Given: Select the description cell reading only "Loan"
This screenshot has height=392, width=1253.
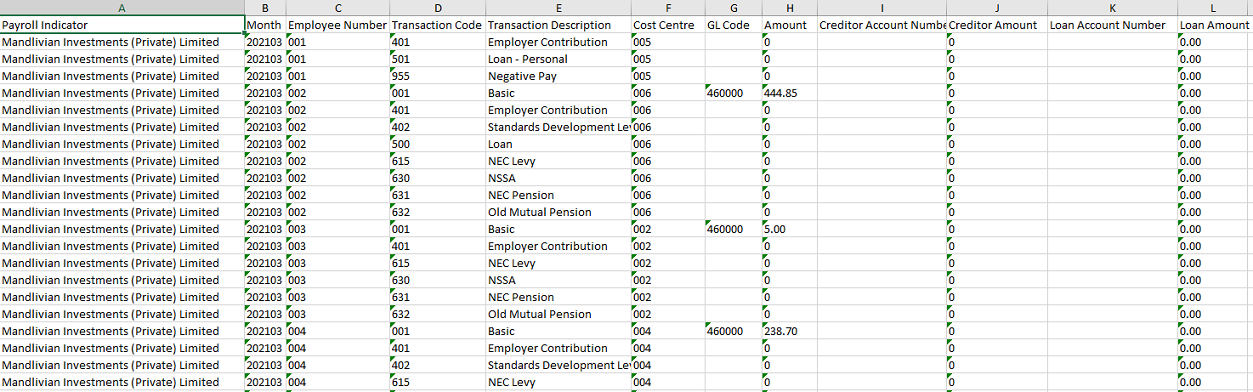Looking at the screenshot, I should coord(559,144).
